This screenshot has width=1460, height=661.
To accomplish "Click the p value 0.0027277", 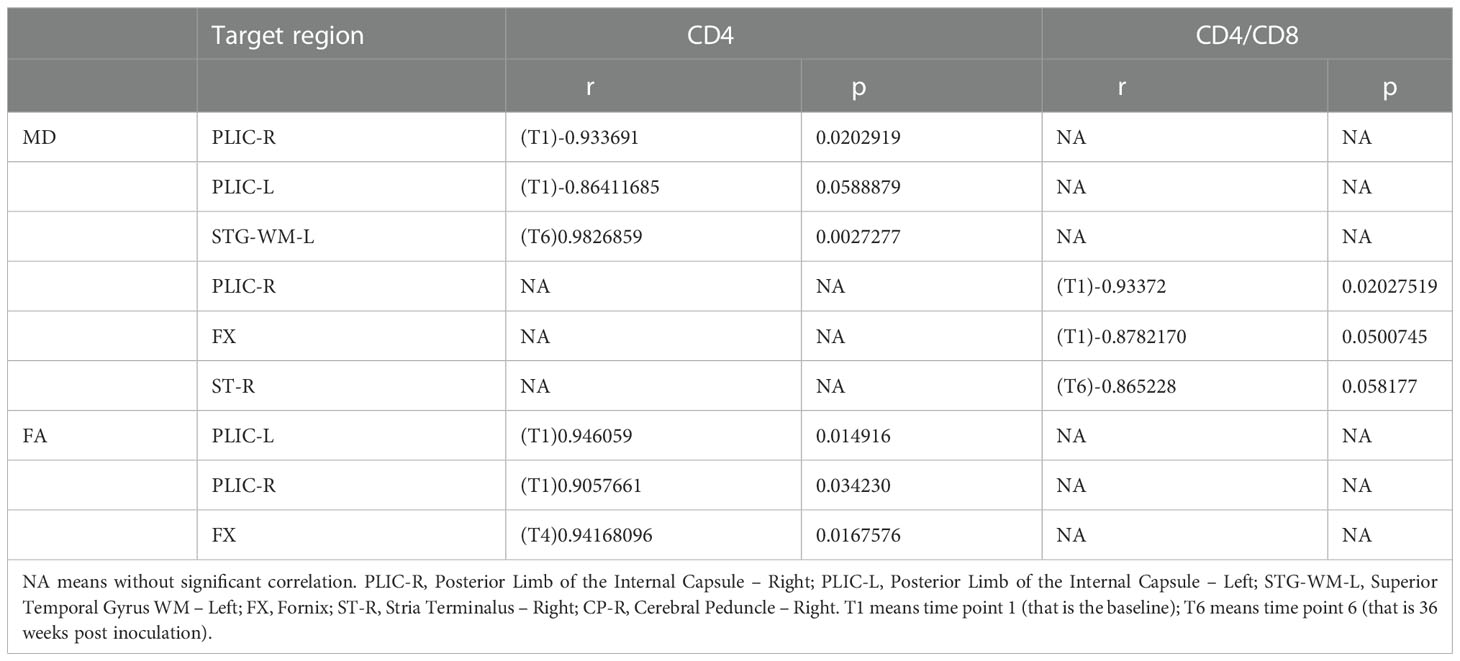I will (858, 237).
